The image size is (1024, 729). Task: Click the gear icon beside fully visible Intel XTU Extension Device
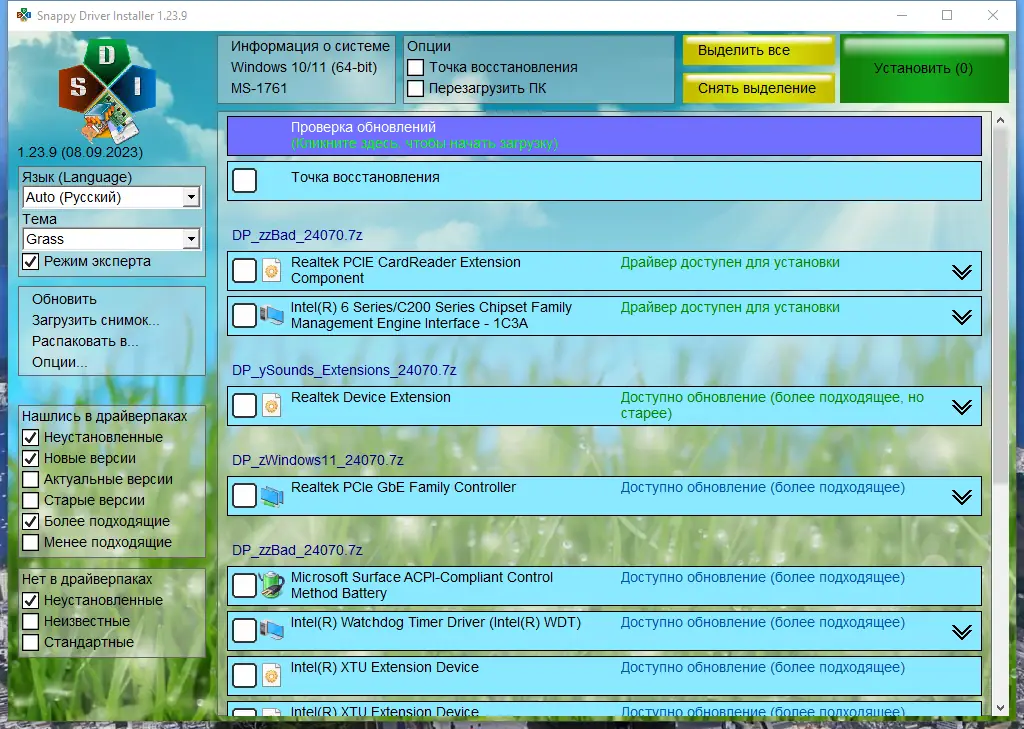point(272,675)
